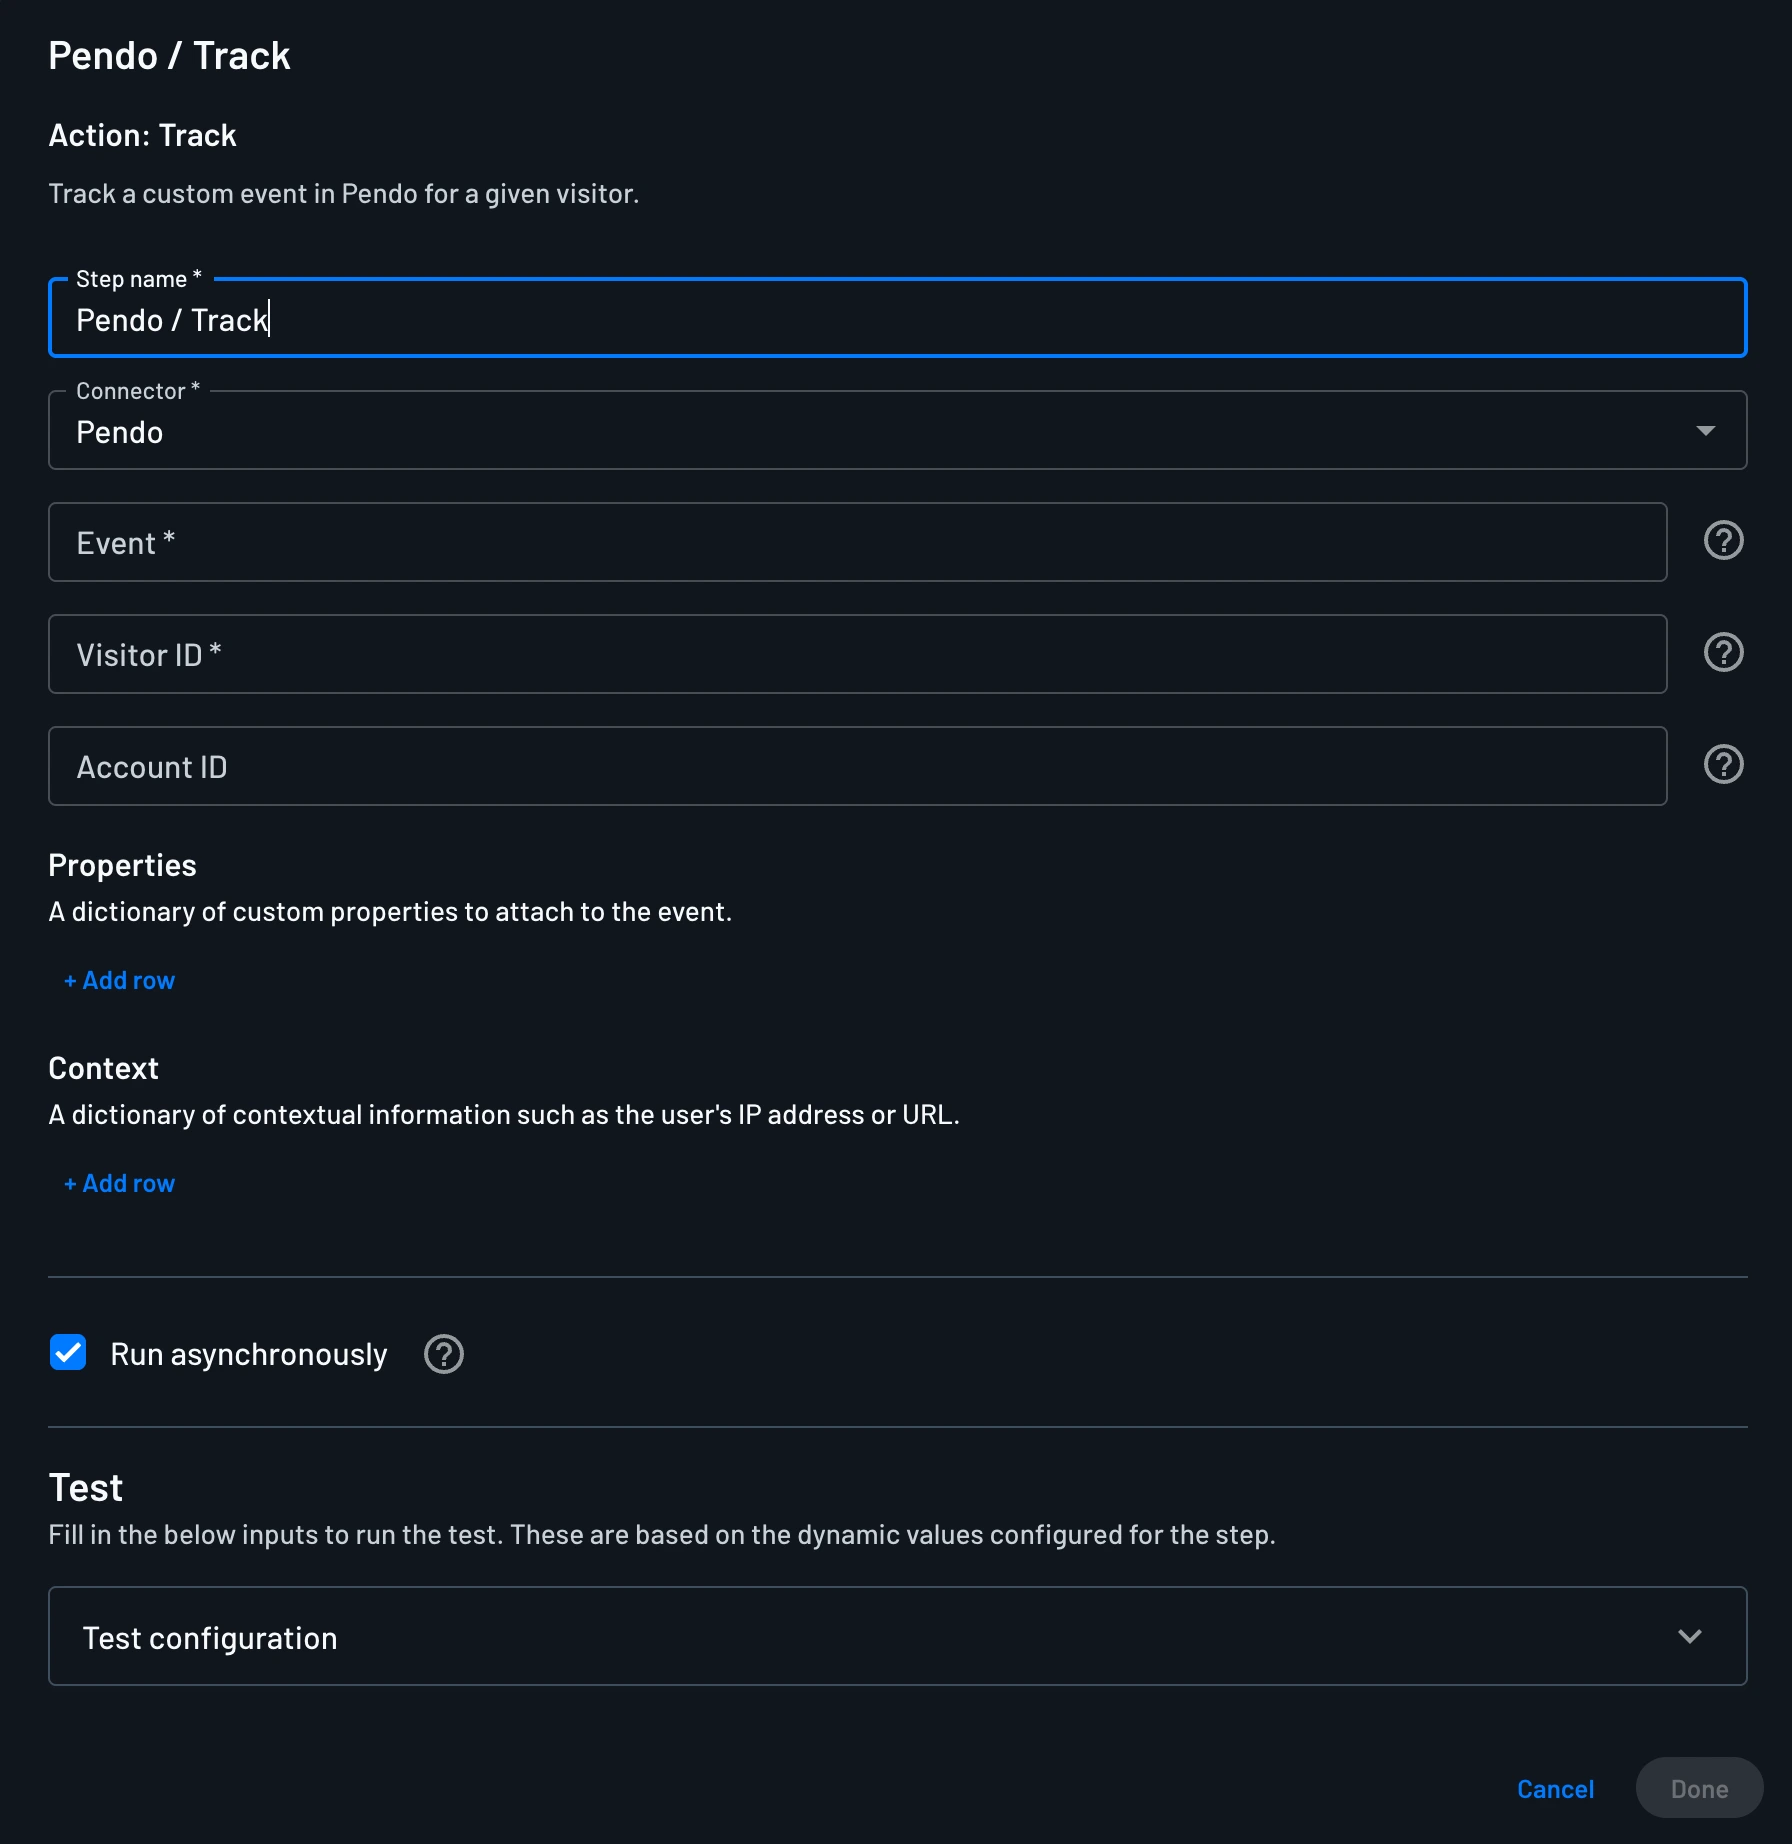Click the Account ID help question mark

coord(1723,765)
